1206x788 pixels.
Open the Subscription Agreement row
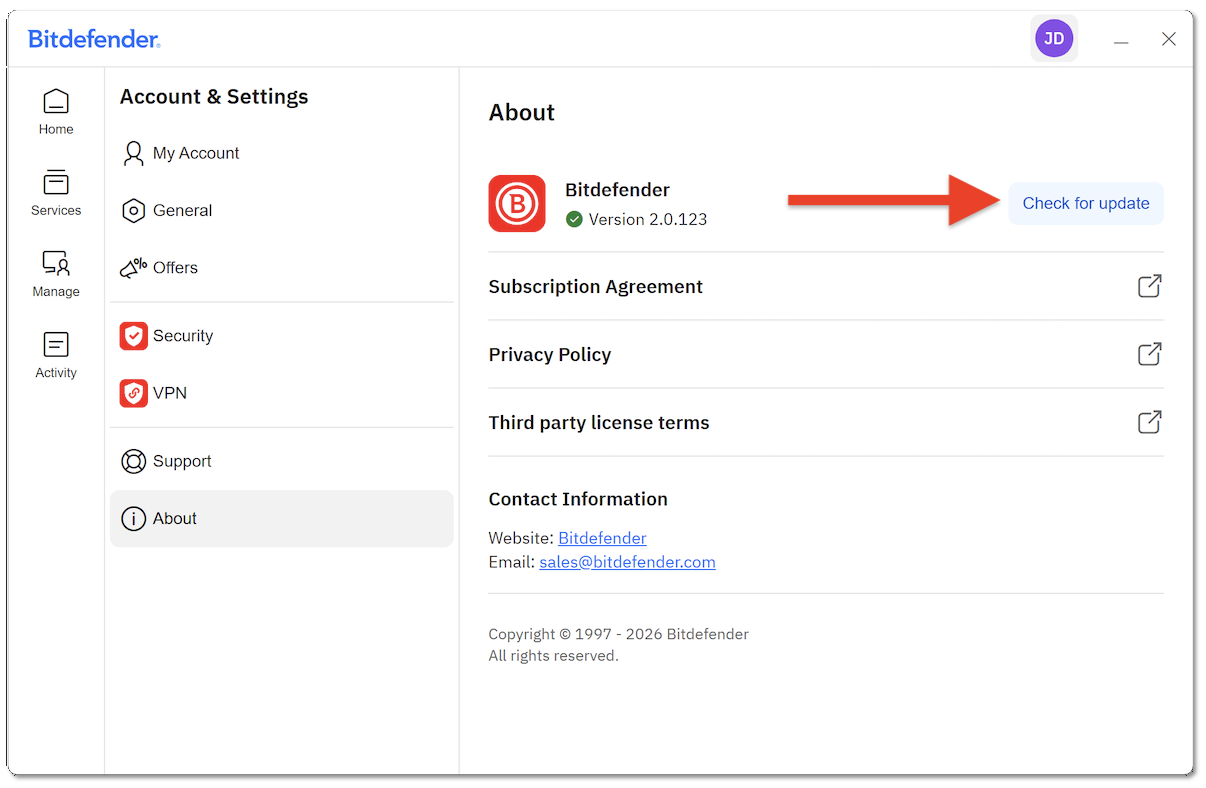click(x=826, y=286)
